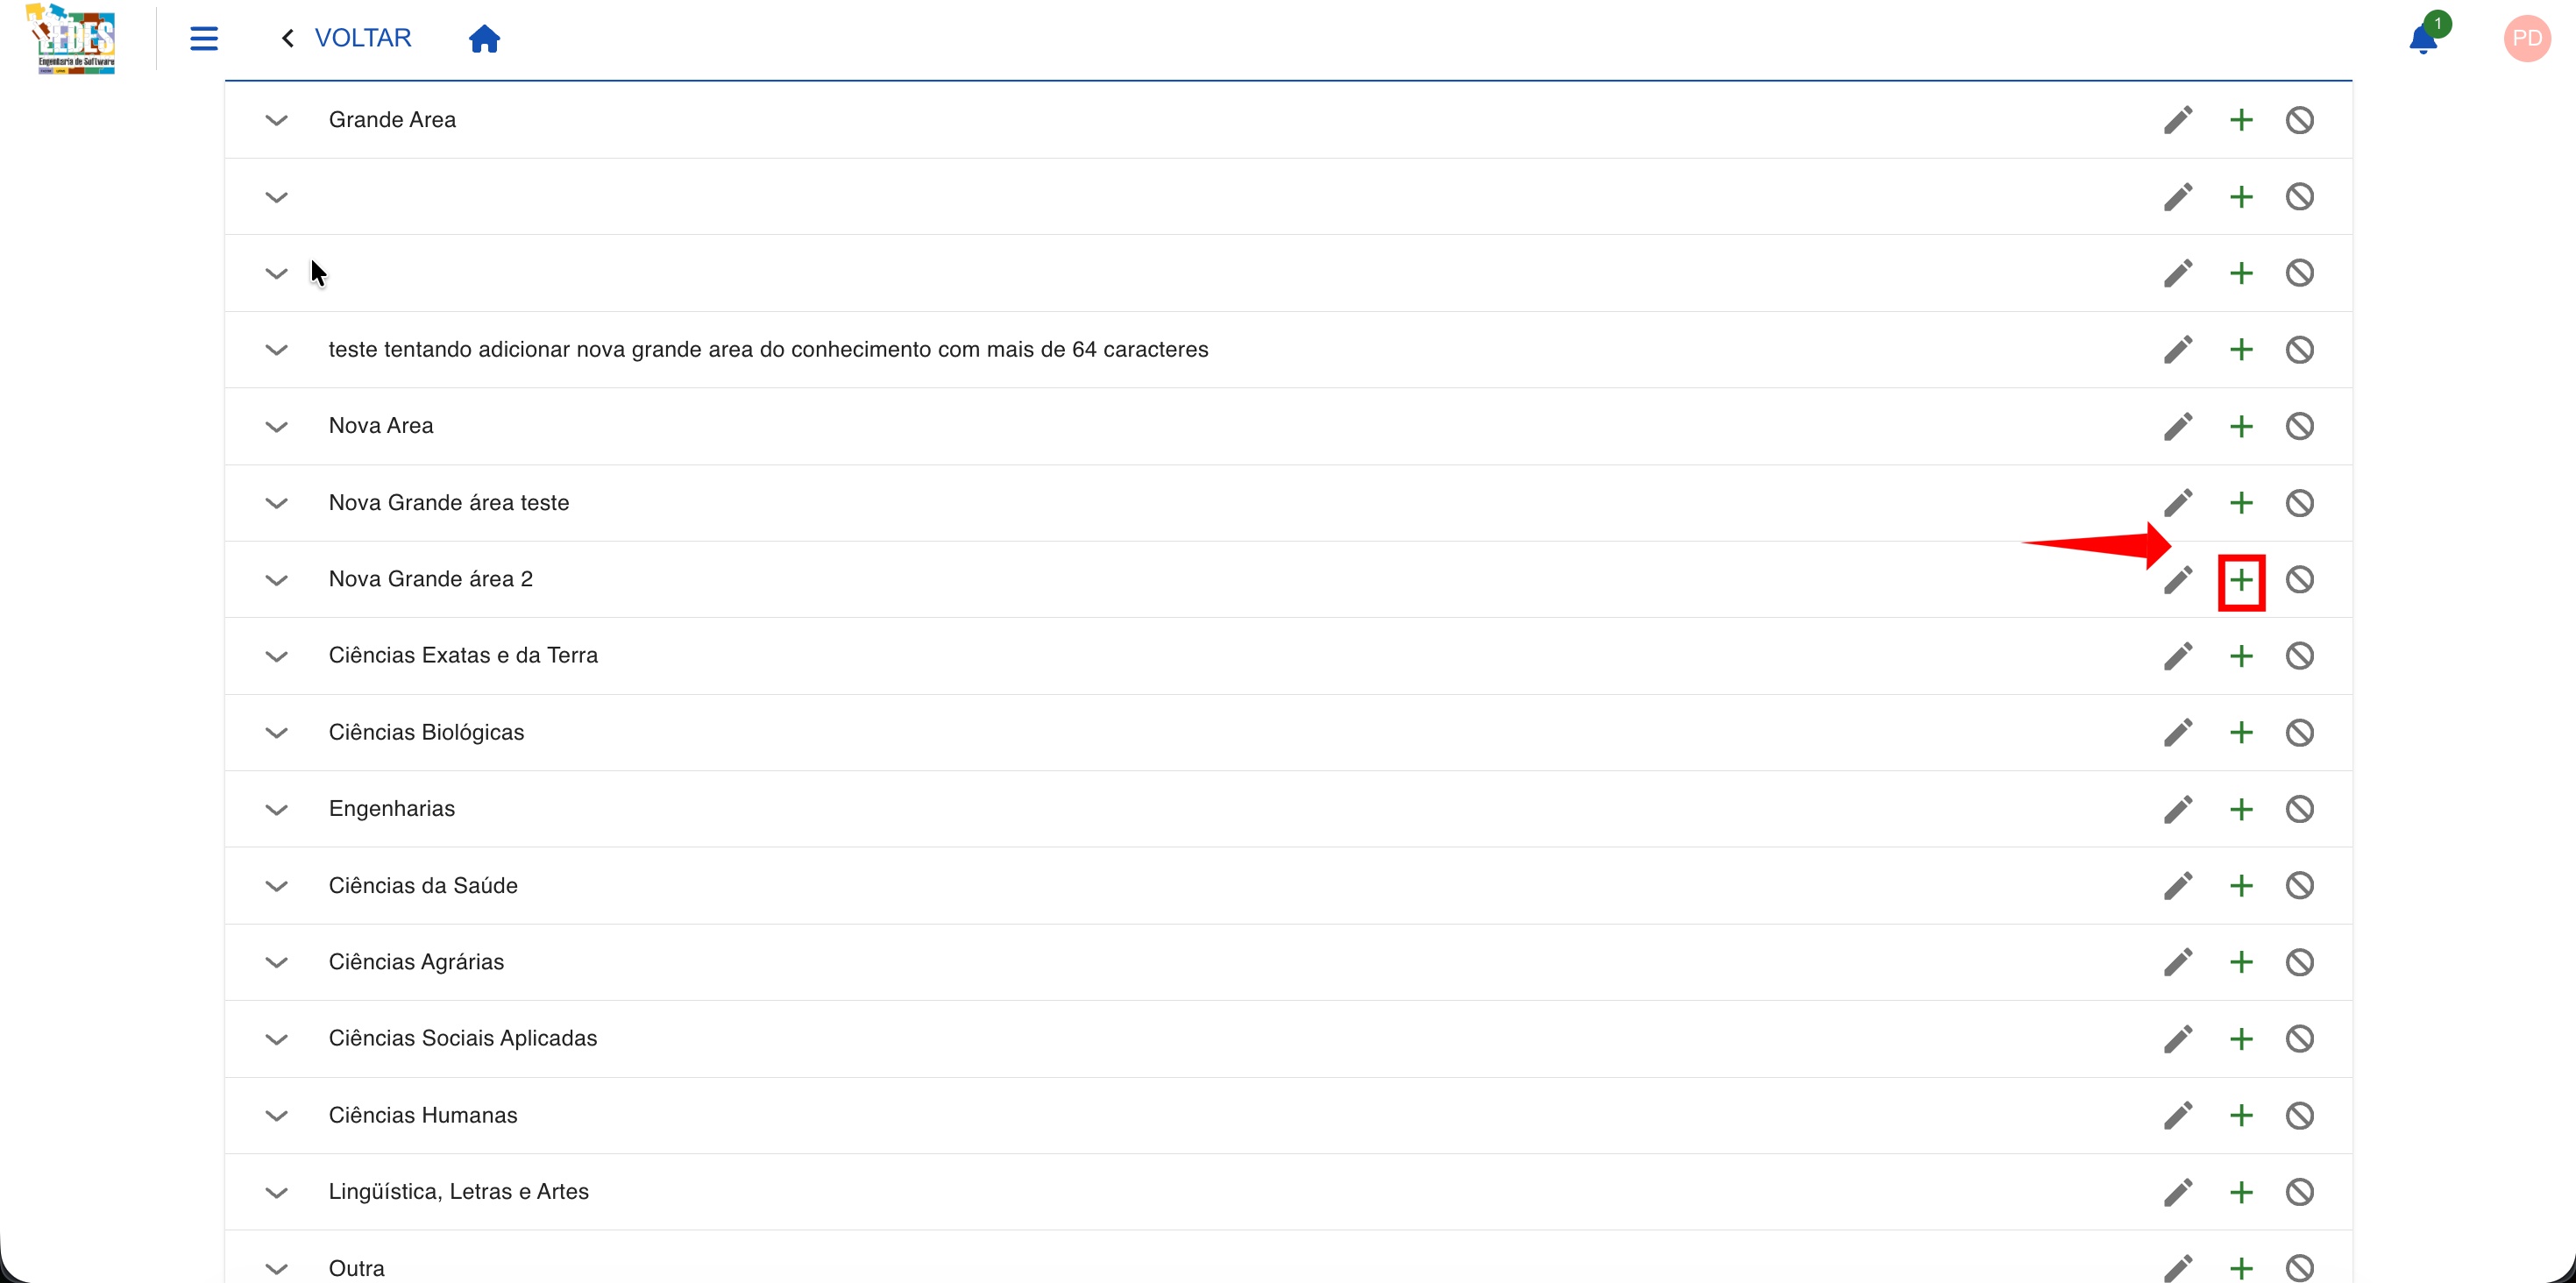Expand the Lingüística, Letras e Artes row
The width and height of the screenshot is (2576, 1283).
pyautogui.click(x=276, y=1192)
